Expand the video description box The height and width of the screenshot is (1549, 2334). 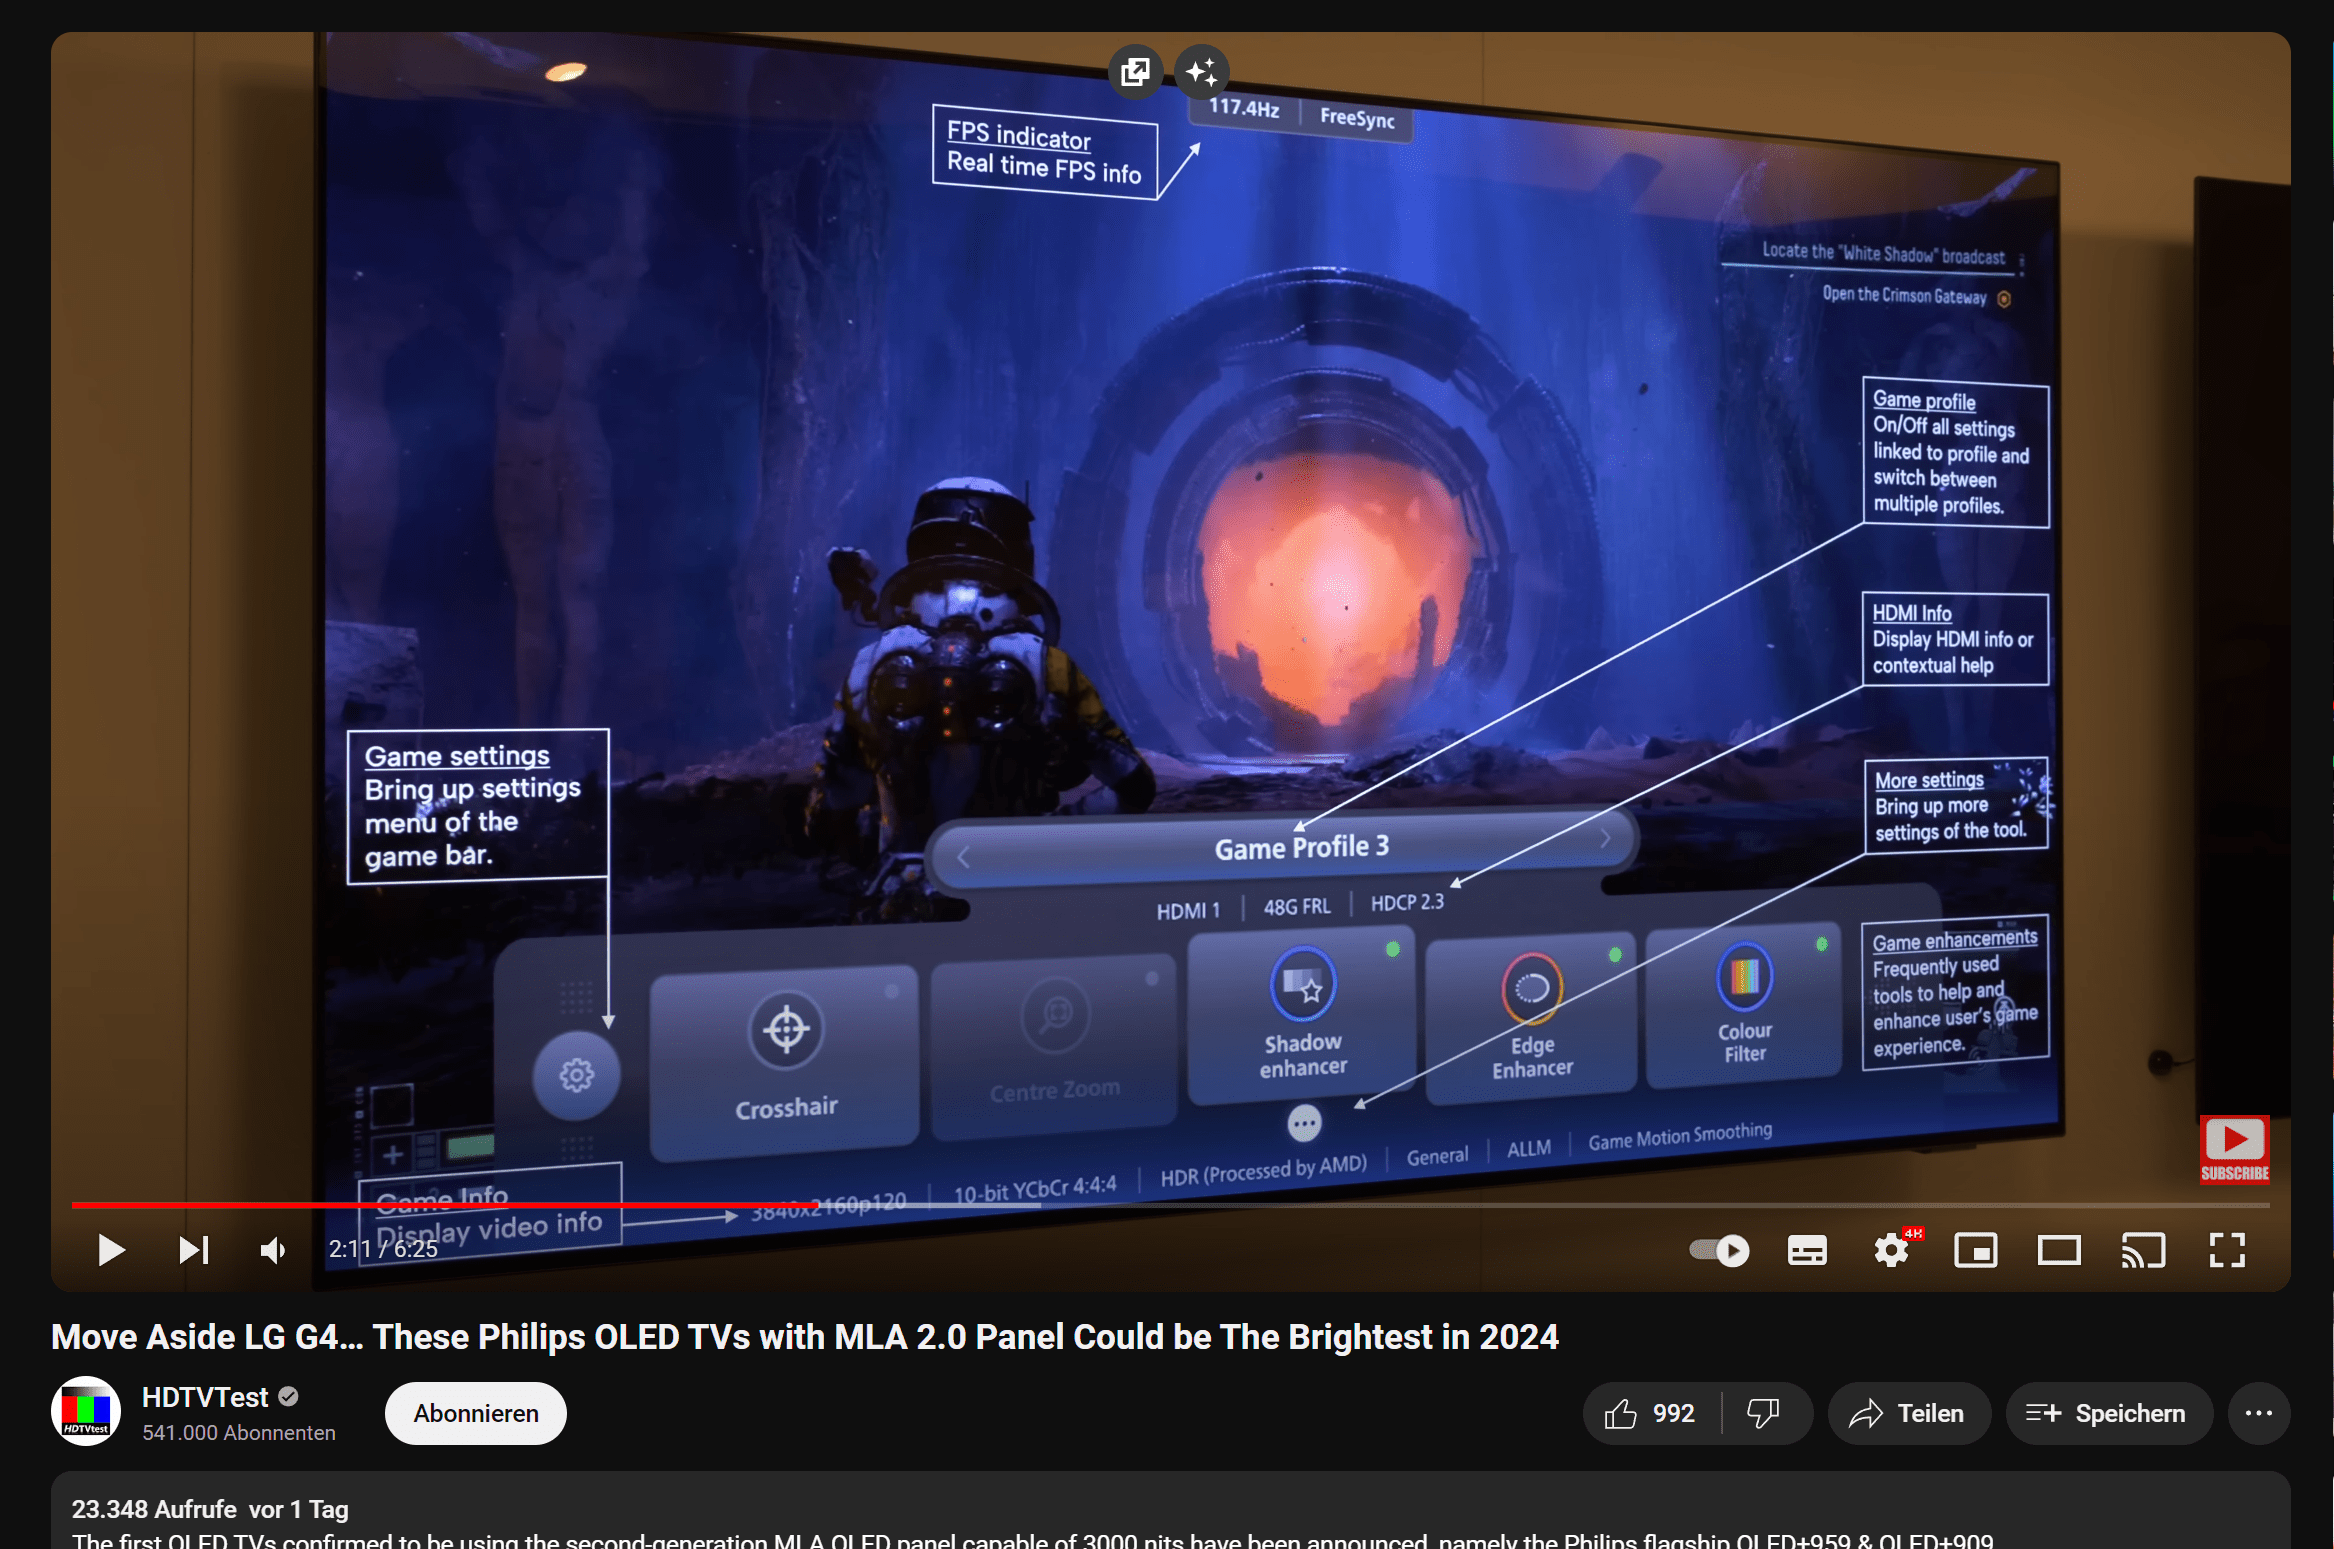[1170, 1510]
